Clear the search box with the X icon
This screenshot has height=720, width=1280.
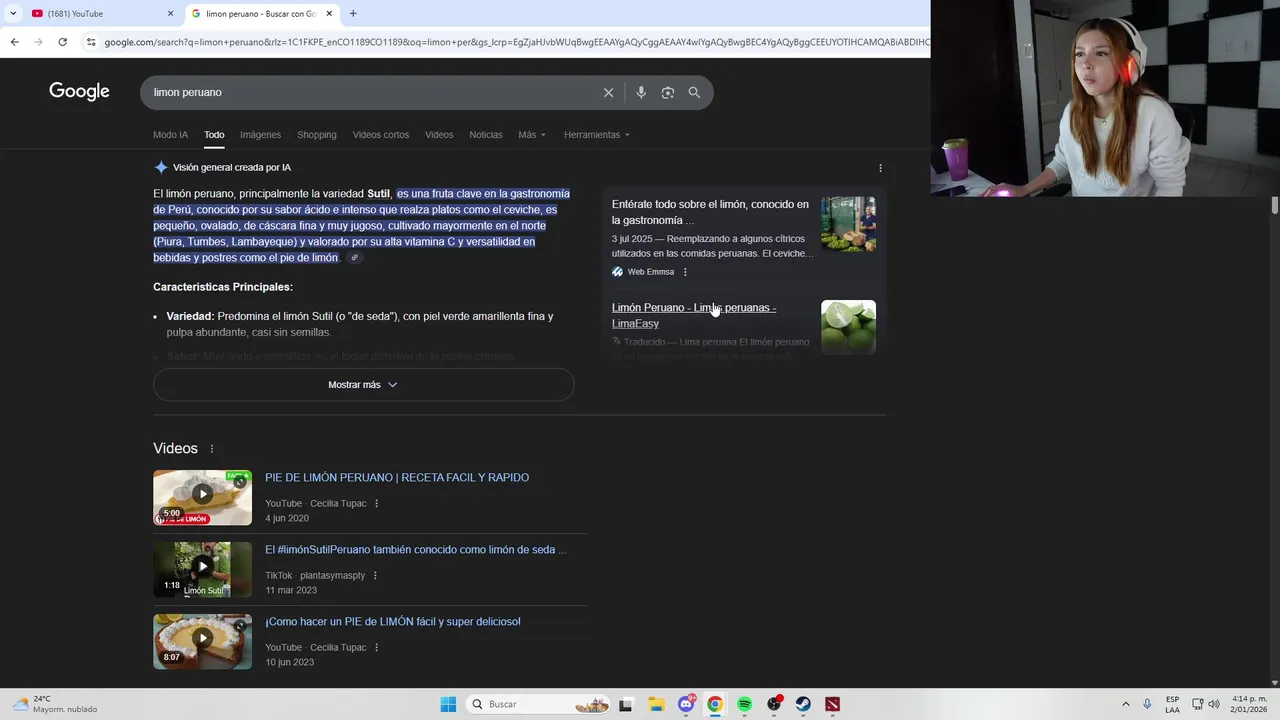(608, 92)
